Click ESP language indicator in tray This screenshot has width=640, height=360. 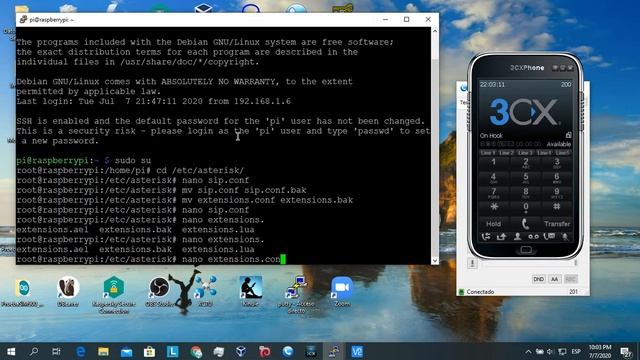pyautogui.click(x=576, y=351)
